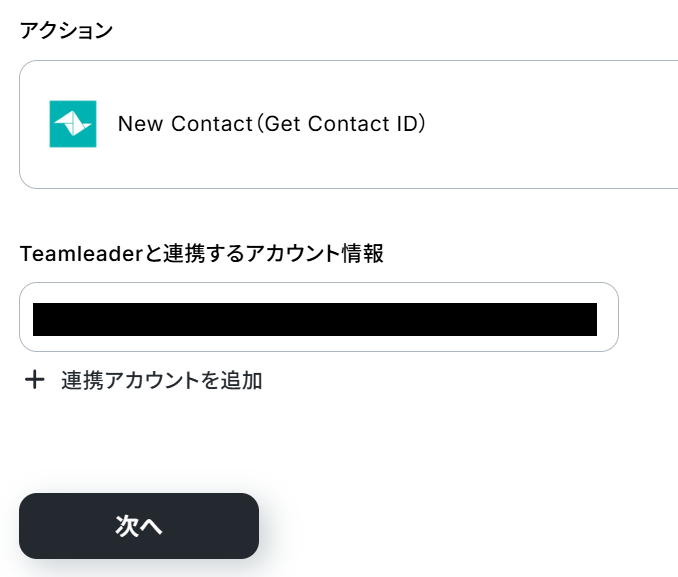Click the redacted account name bar

(x=315, y=319)
